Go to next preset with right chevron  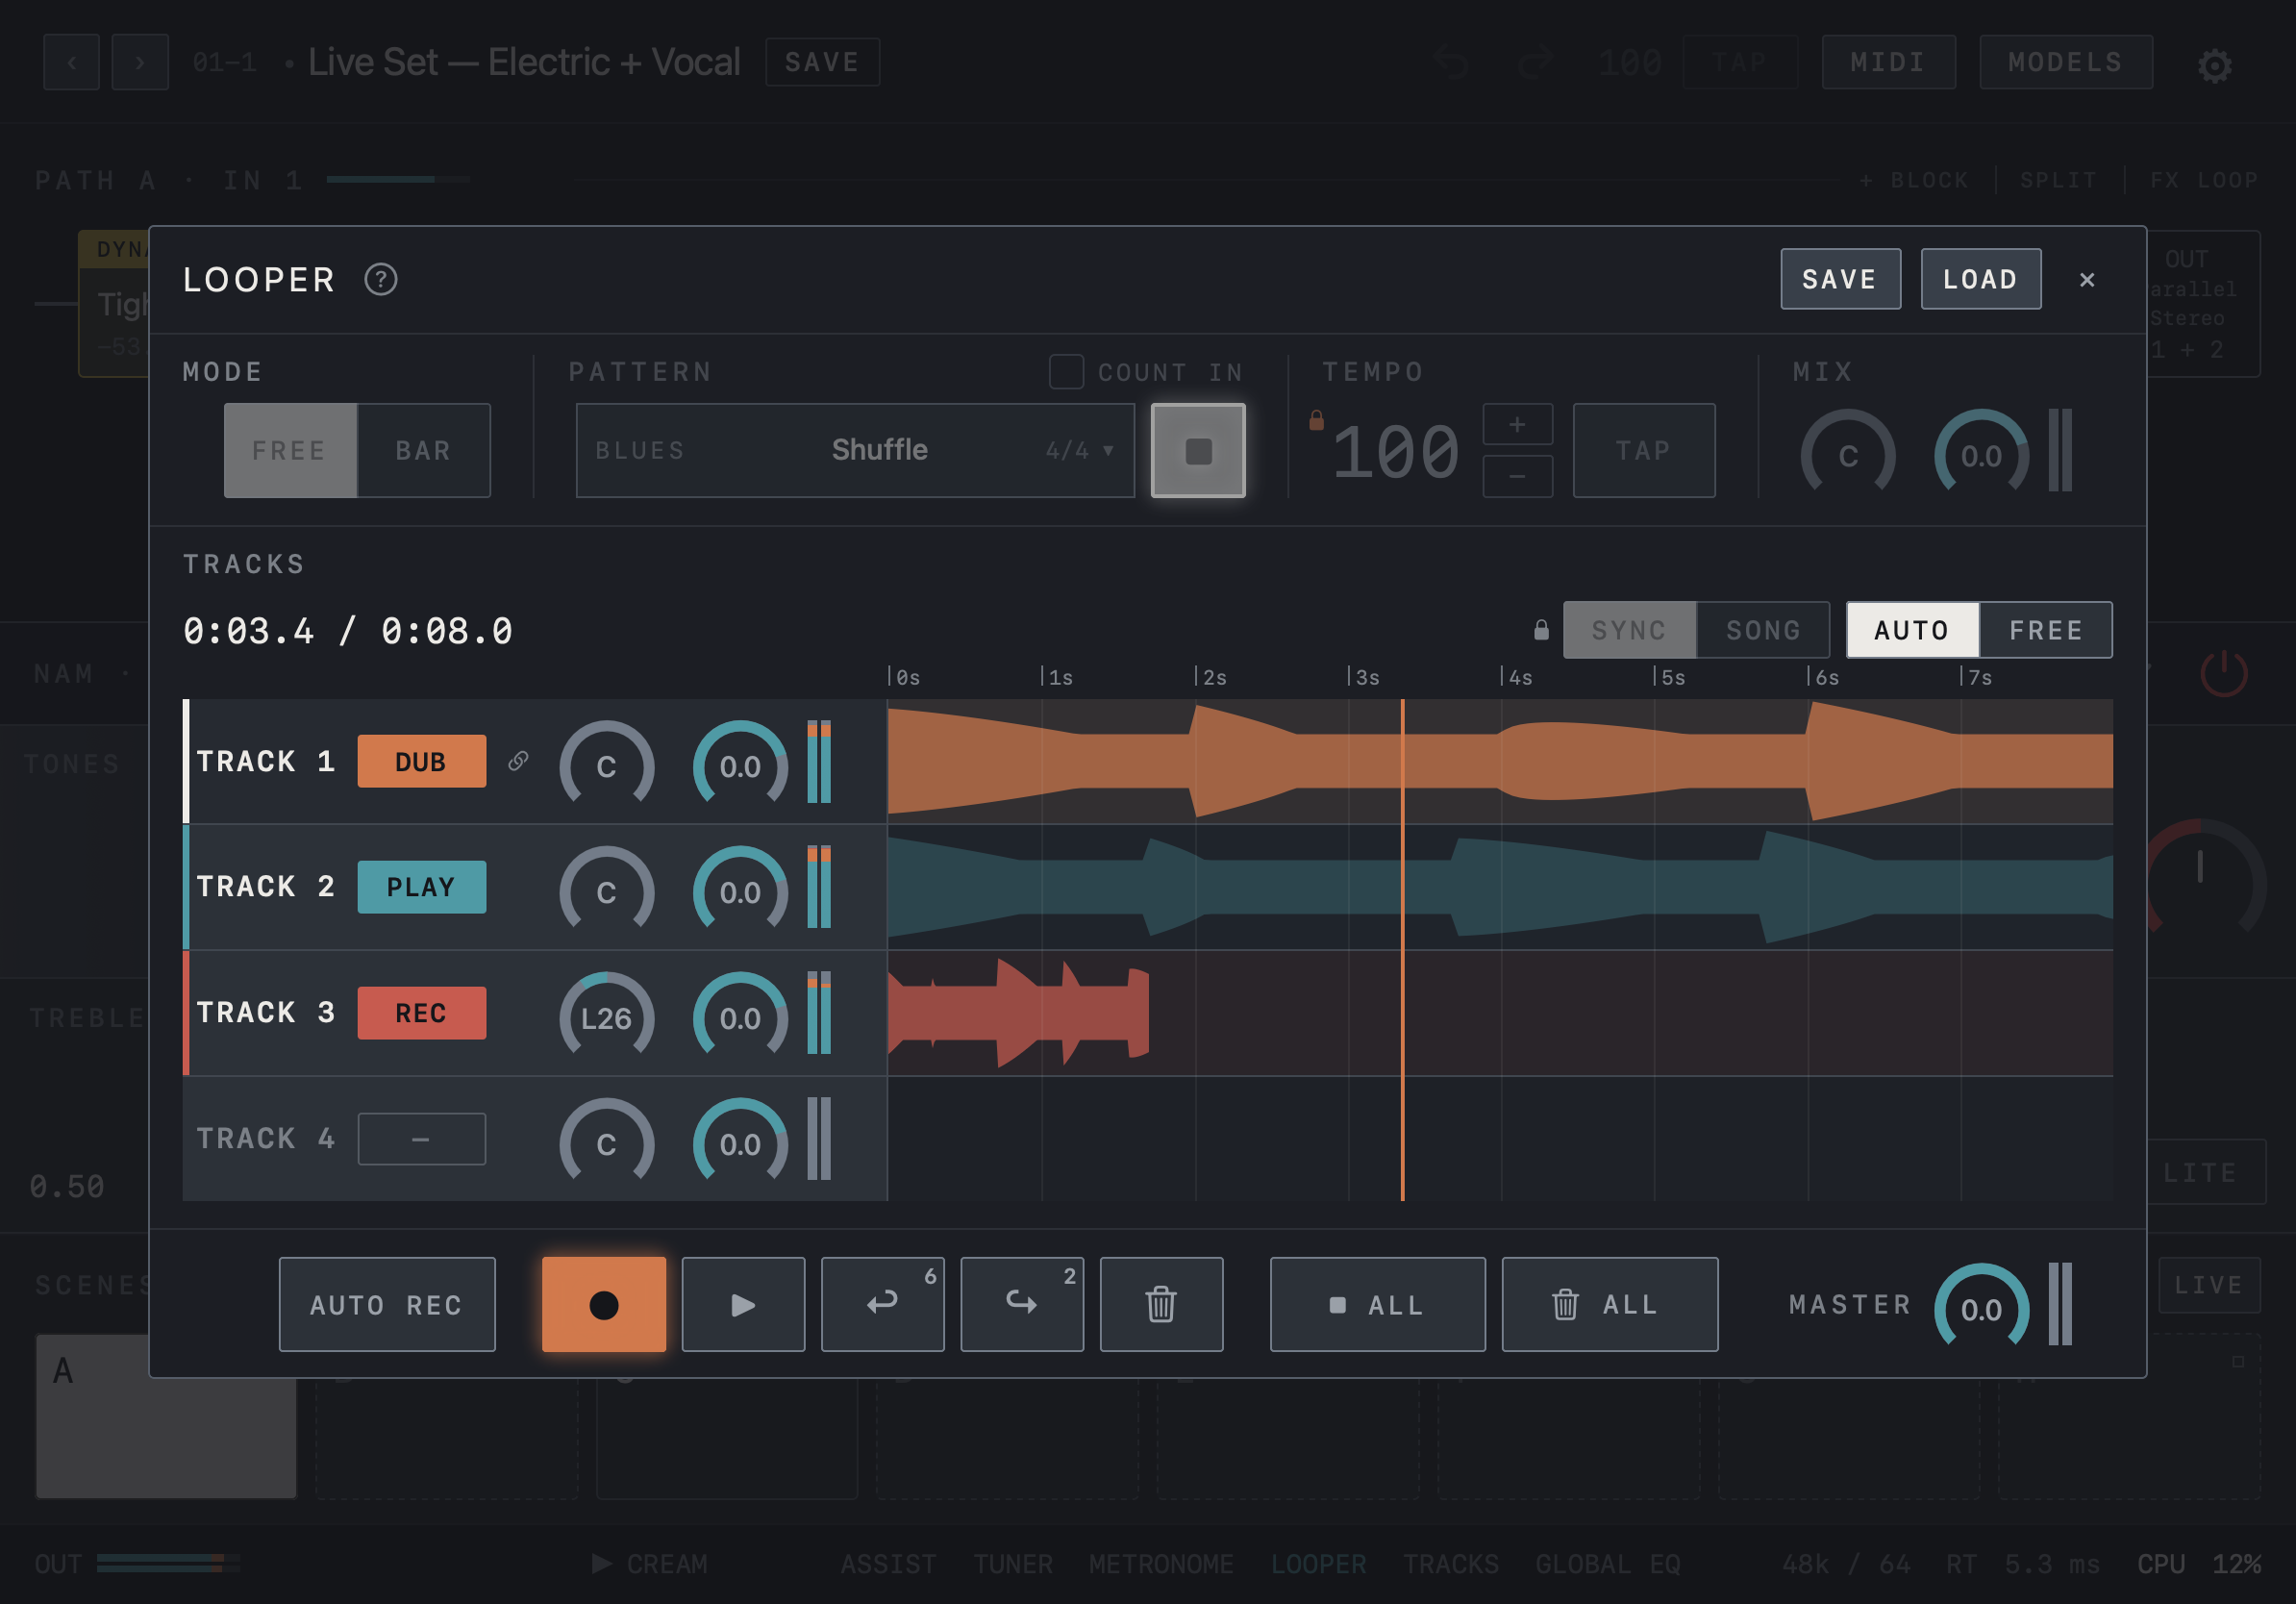coord(140,62)
